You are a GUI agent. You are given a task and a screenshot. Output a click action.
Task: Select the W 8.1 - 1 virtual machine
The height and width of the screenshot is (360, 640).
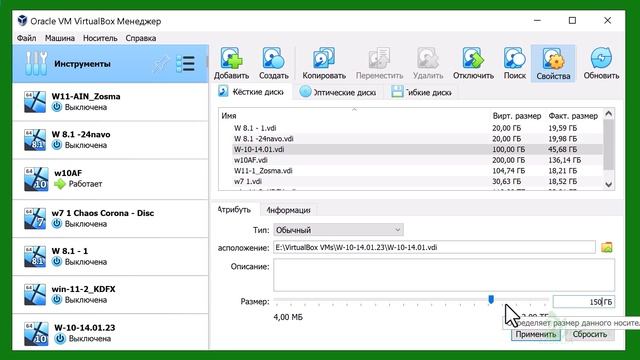point(110,256)
